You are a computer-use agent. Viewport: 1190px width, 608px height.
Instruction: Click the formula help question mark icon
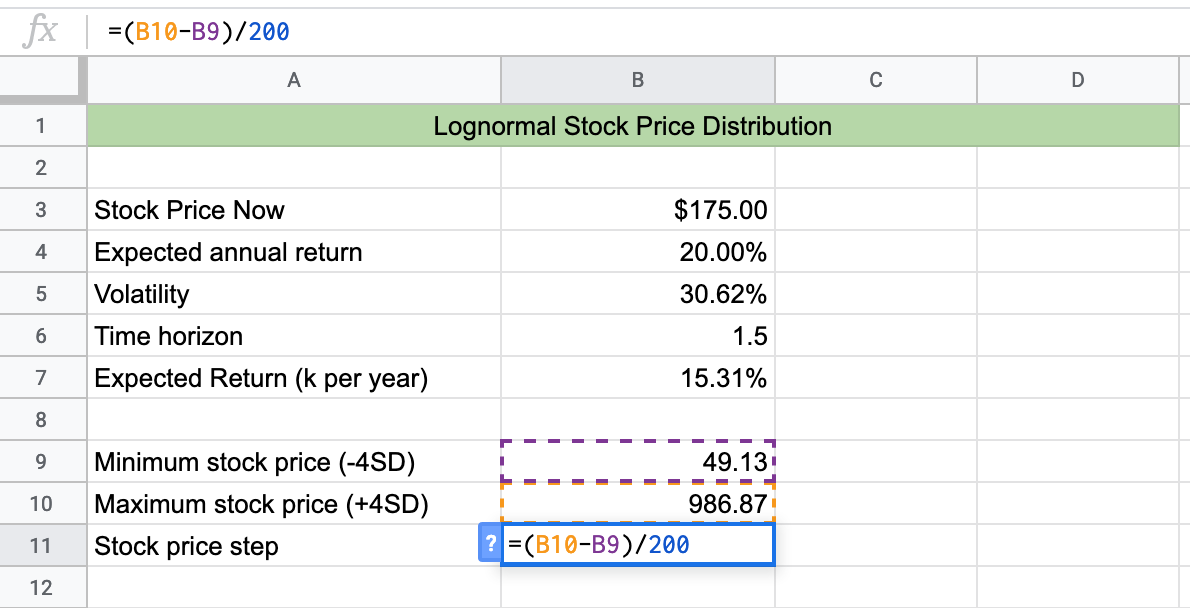tap(490, 543)
